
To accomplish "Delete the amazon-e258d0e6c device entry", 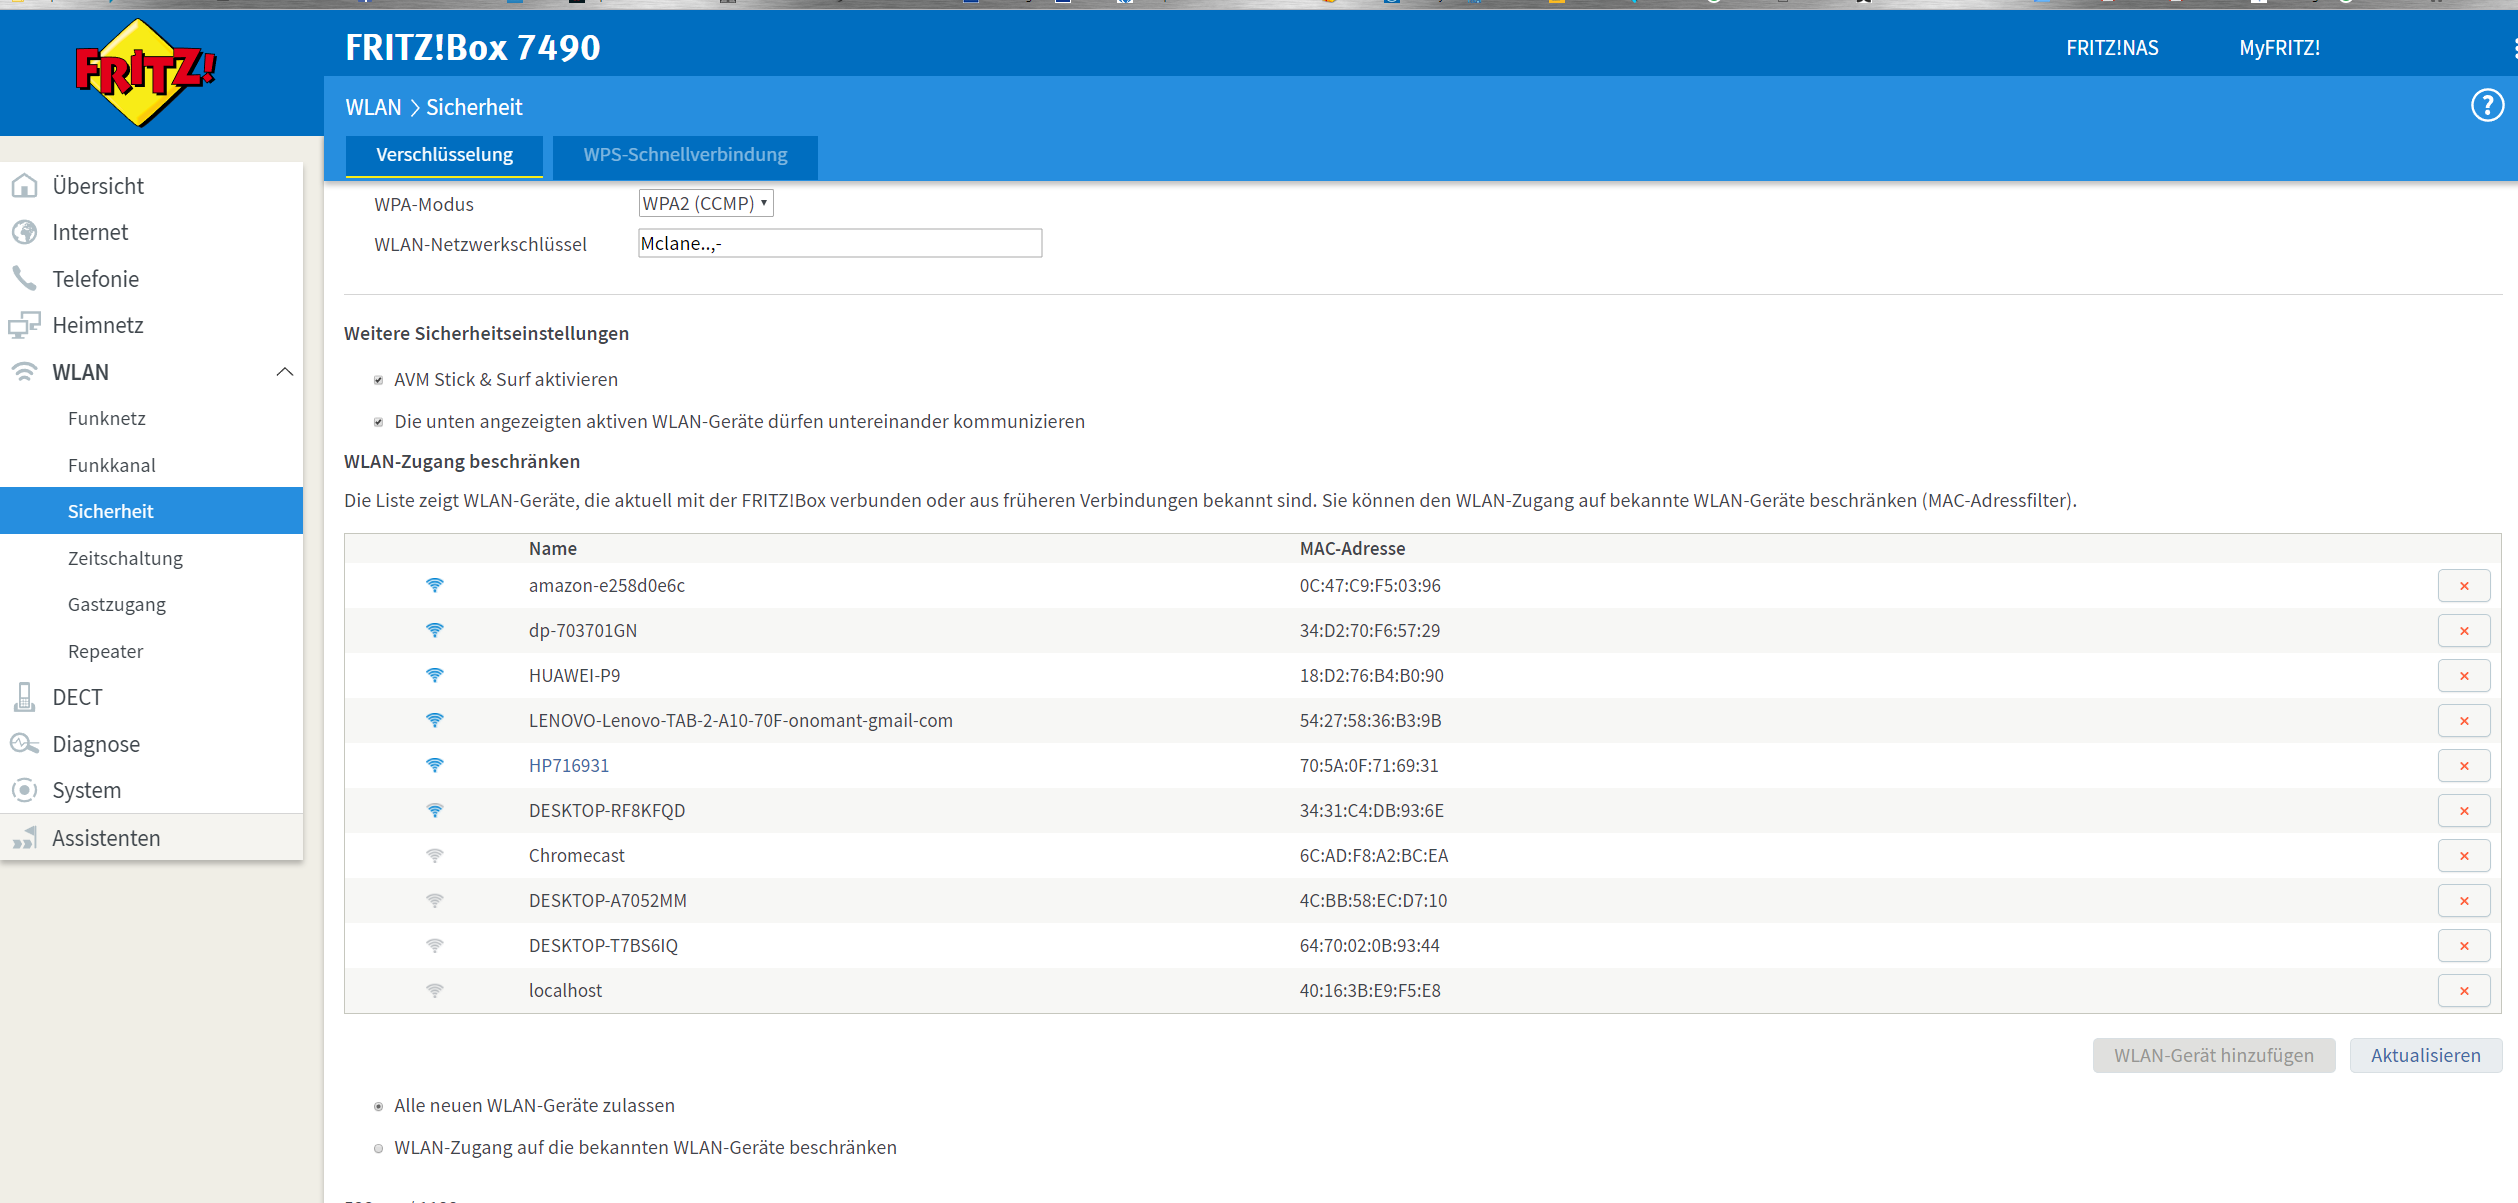I will click(2464, 586).
